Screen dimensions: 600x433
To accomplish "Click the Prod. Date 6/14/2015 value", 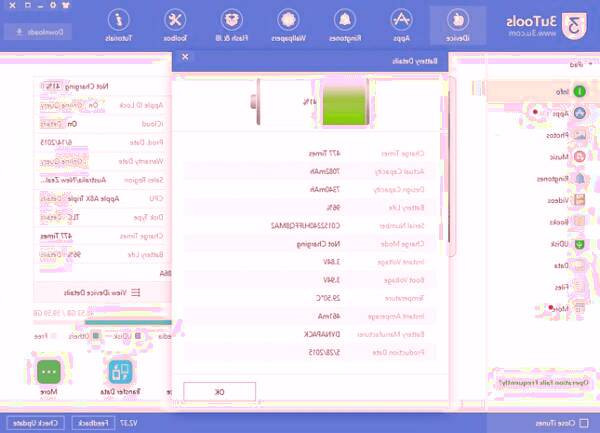I will point(56,142).
